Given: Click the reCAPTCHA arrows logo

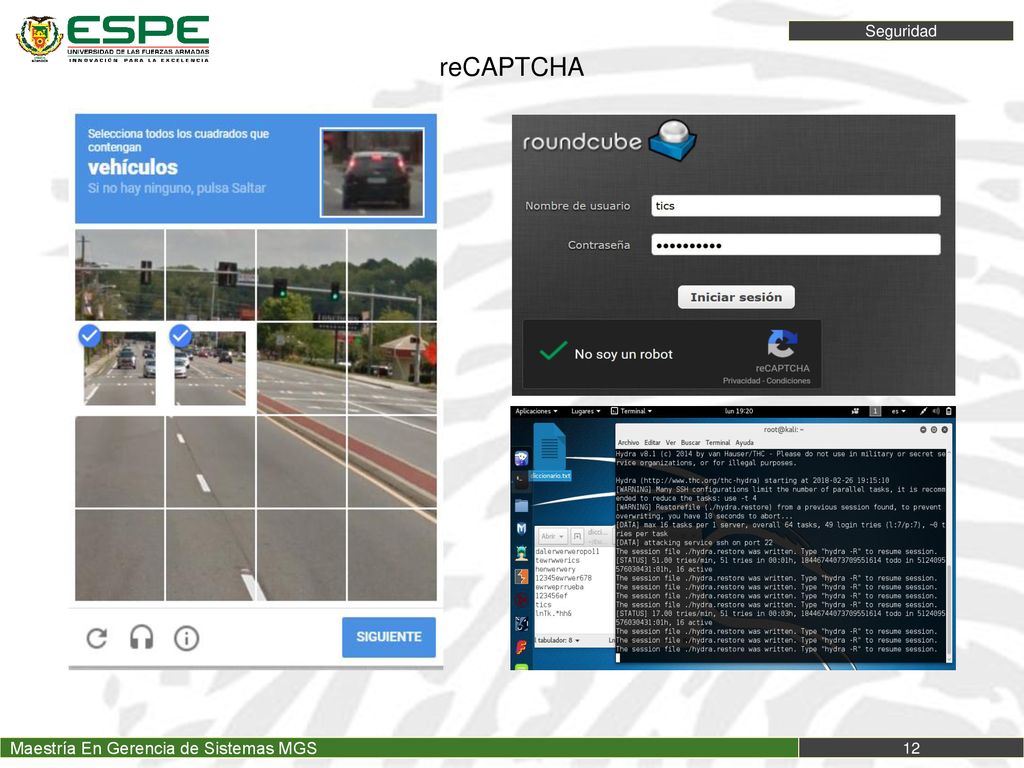Looking at the screenshot, I should 782,344.
